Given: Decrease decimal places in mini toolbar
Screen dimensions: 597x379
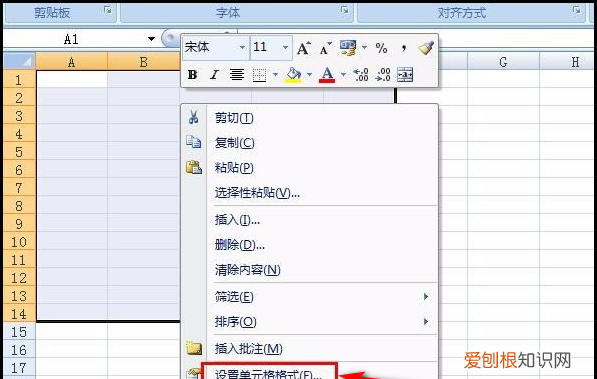Looking at the screenshot, I should [383, 75].
